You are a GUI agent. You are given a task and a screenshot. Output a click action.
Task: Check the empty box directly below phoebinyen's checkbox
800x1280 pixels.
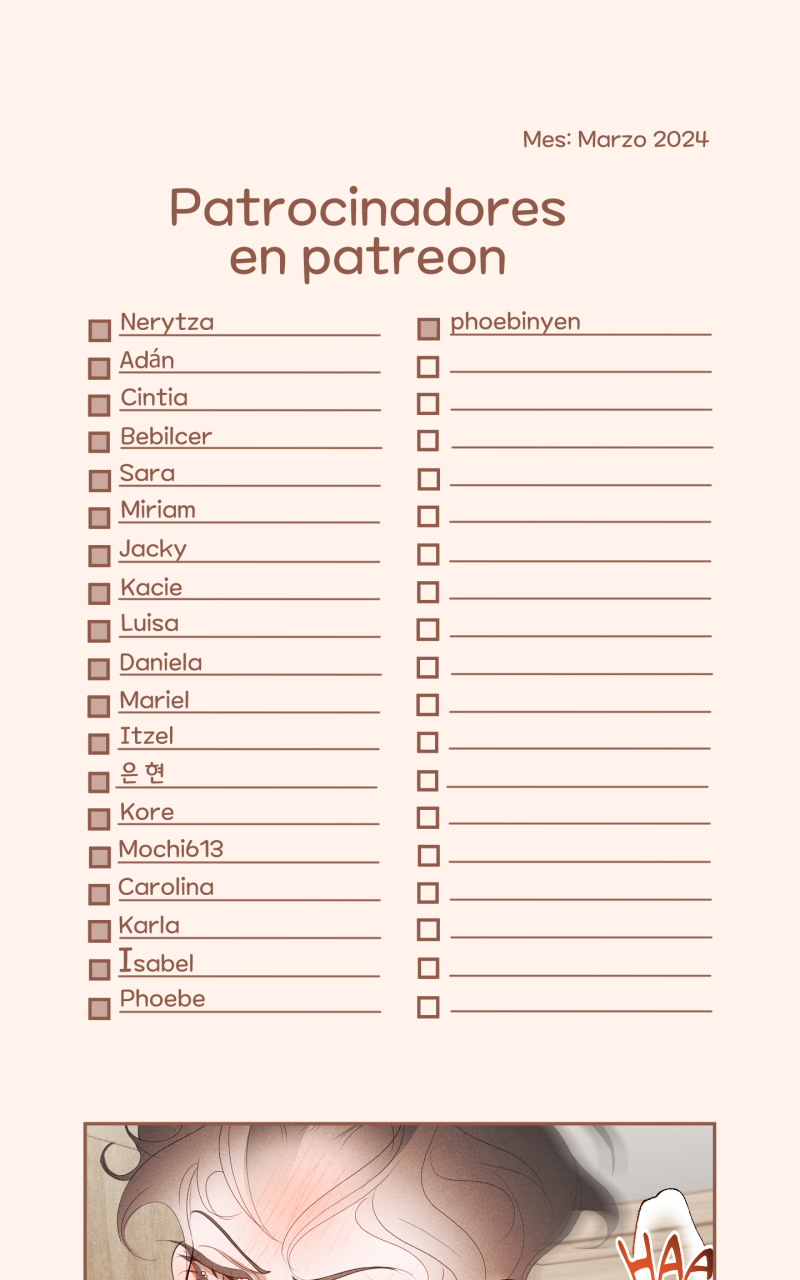pyautogui.click(x=428, y=367)
